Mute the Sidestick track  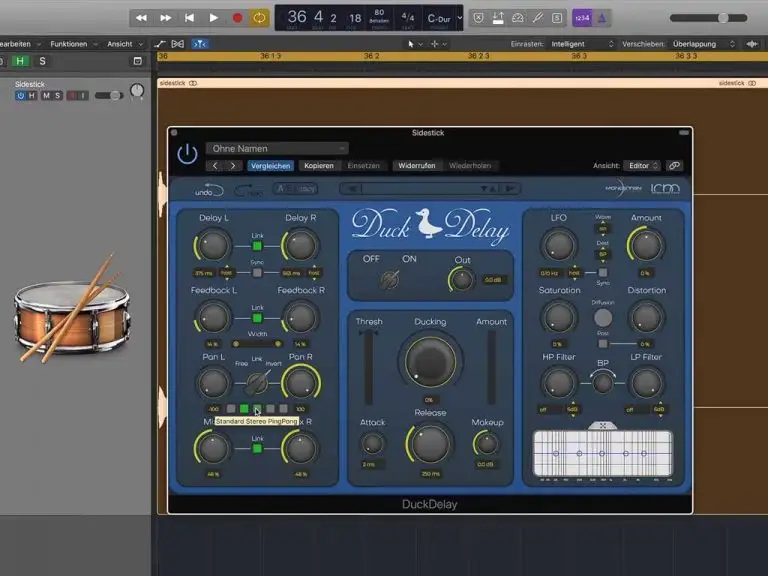tap(46, 96)
